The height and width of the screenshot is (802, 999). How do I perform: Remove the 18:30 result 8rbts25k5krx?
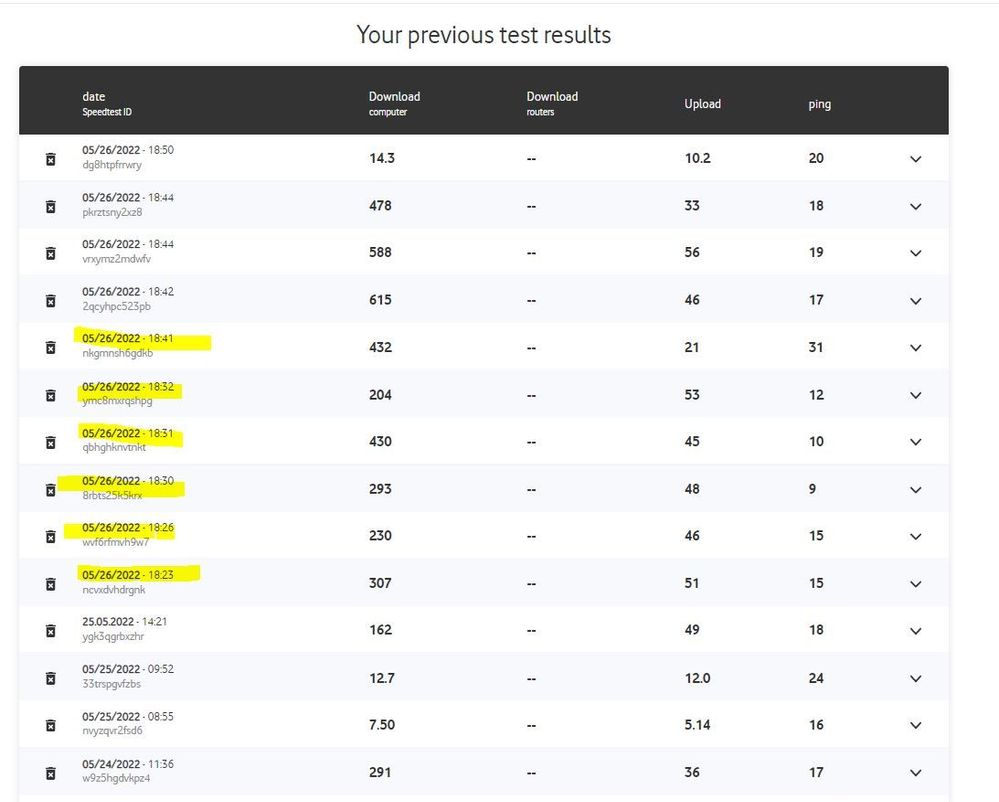pos(50,489)
